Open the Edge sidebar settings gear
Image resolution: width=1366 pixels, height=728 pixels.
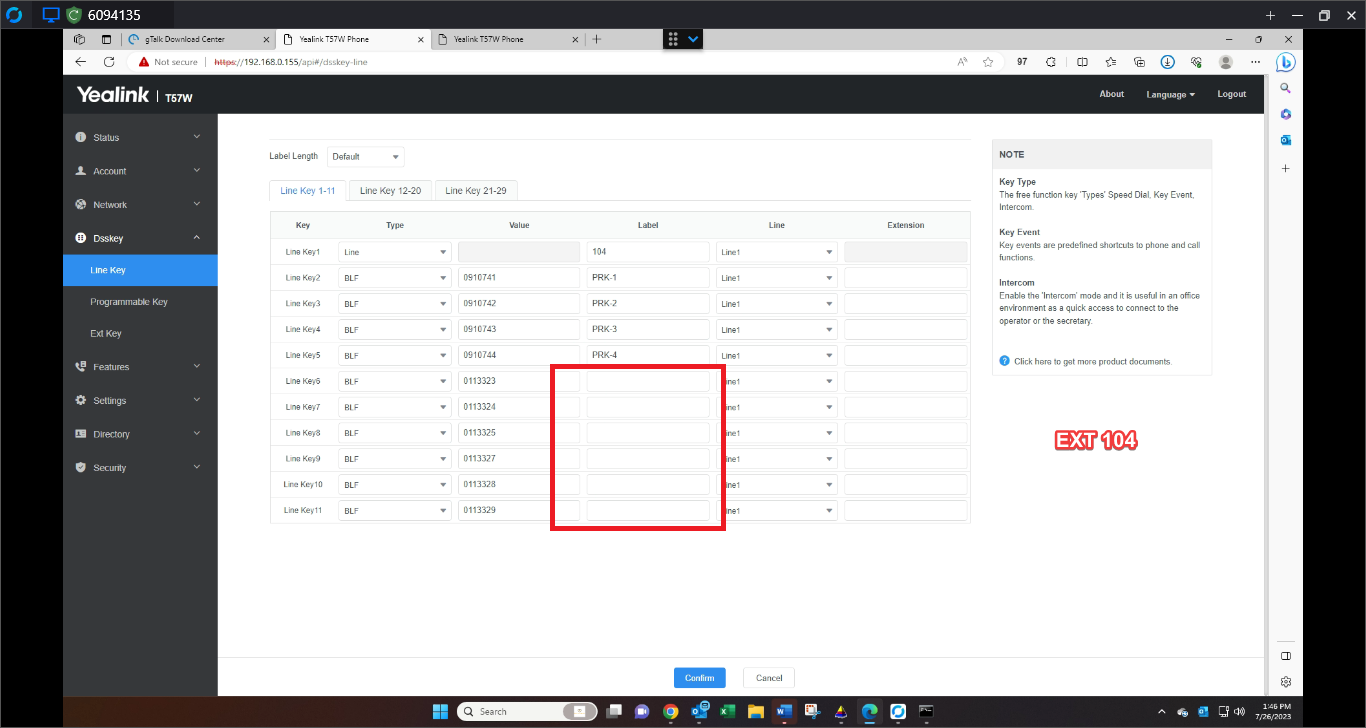1286,682
